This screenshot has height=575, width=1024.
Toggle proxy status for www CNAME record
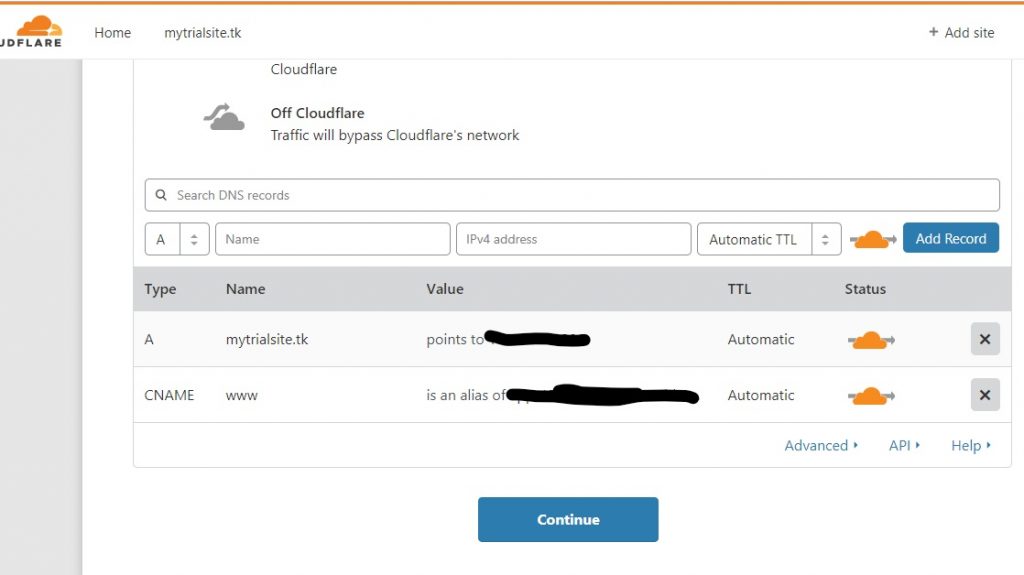coord(871,395)
